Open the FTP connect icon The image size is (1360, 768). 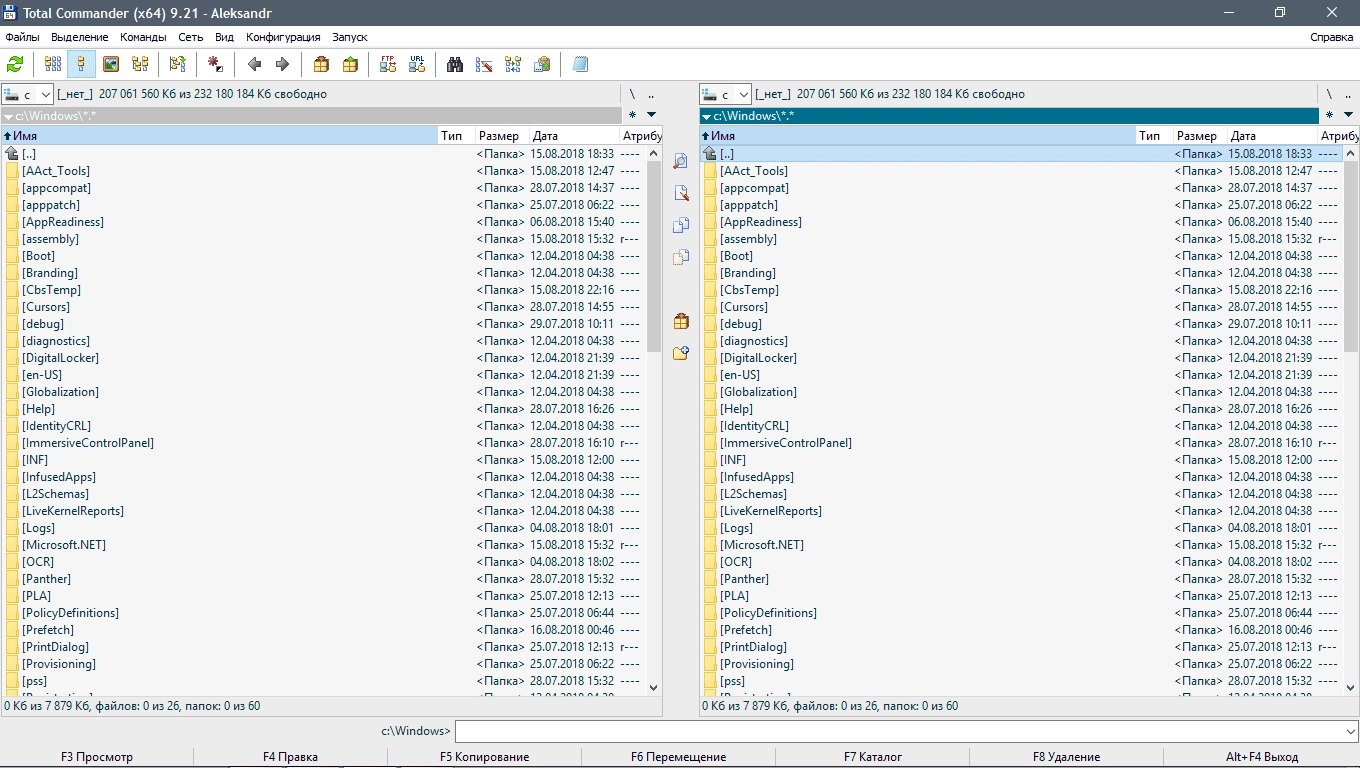point(388,64)
